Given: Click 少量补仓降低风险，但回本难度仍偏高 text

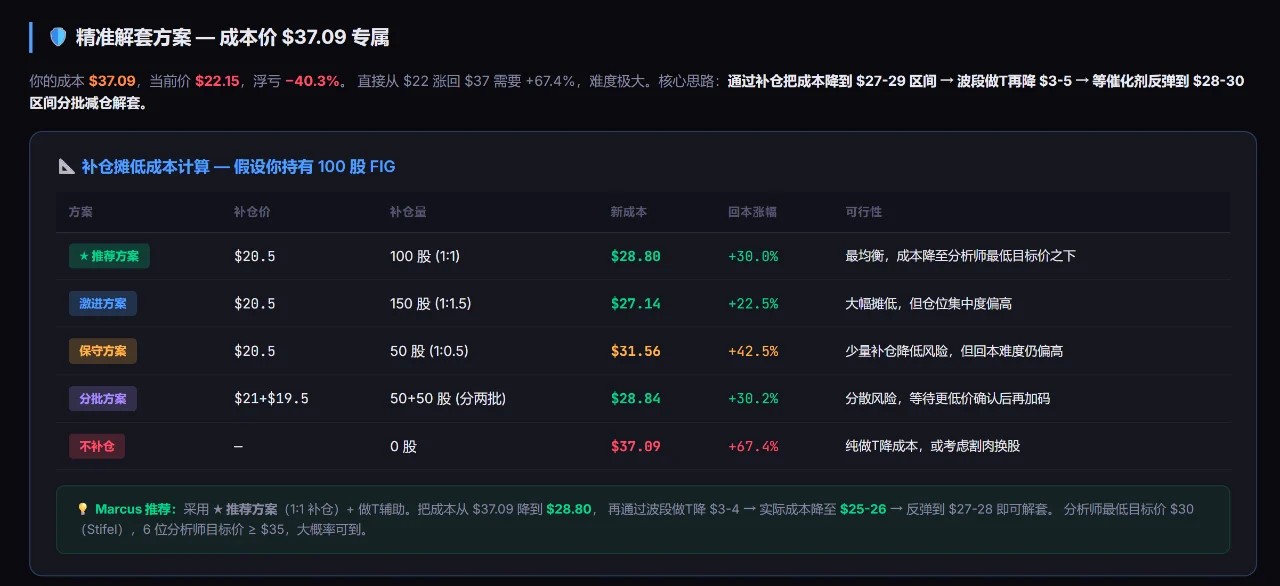Looking at the screenshot, I should (954, 351).
